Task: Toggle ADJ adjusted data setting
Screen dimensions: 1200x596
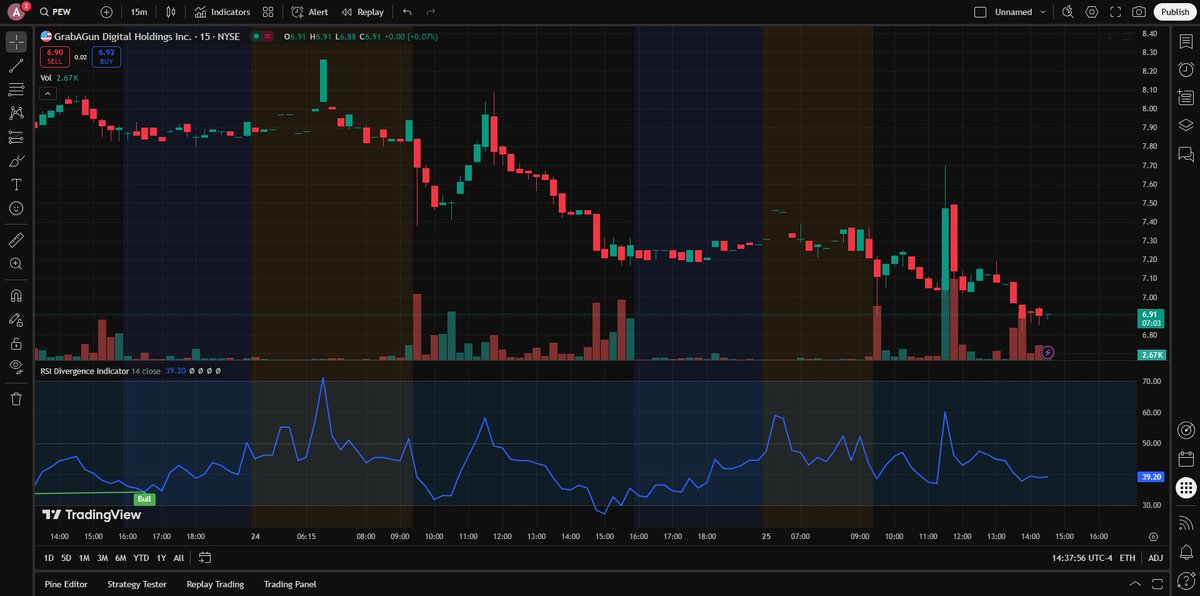Action: point(1156,558)
